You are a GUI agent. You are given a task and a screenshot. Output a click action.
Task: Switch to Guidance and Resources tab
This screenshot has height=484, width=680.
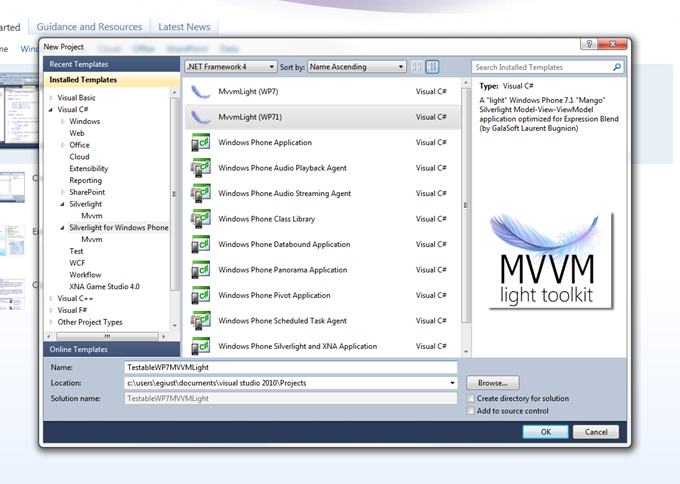(89, 27)
